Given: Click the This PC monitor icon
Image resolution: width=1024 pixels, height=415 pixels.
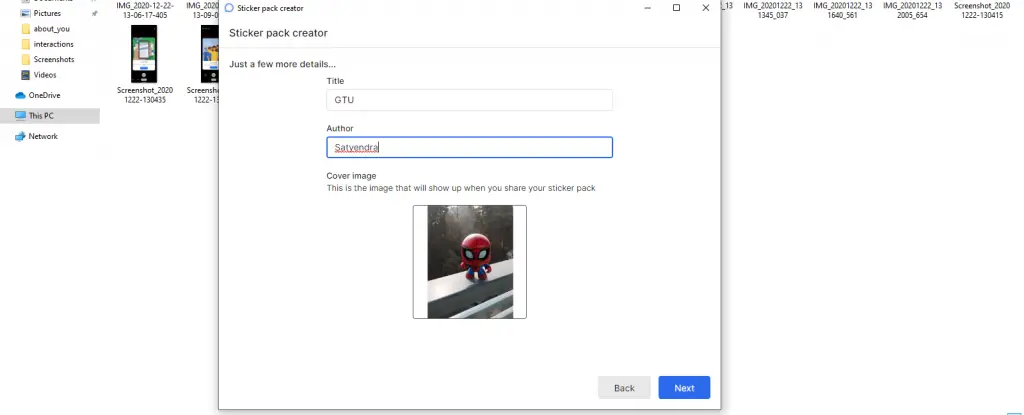Looking at the screenshot, I should click(x=20, y=116).
